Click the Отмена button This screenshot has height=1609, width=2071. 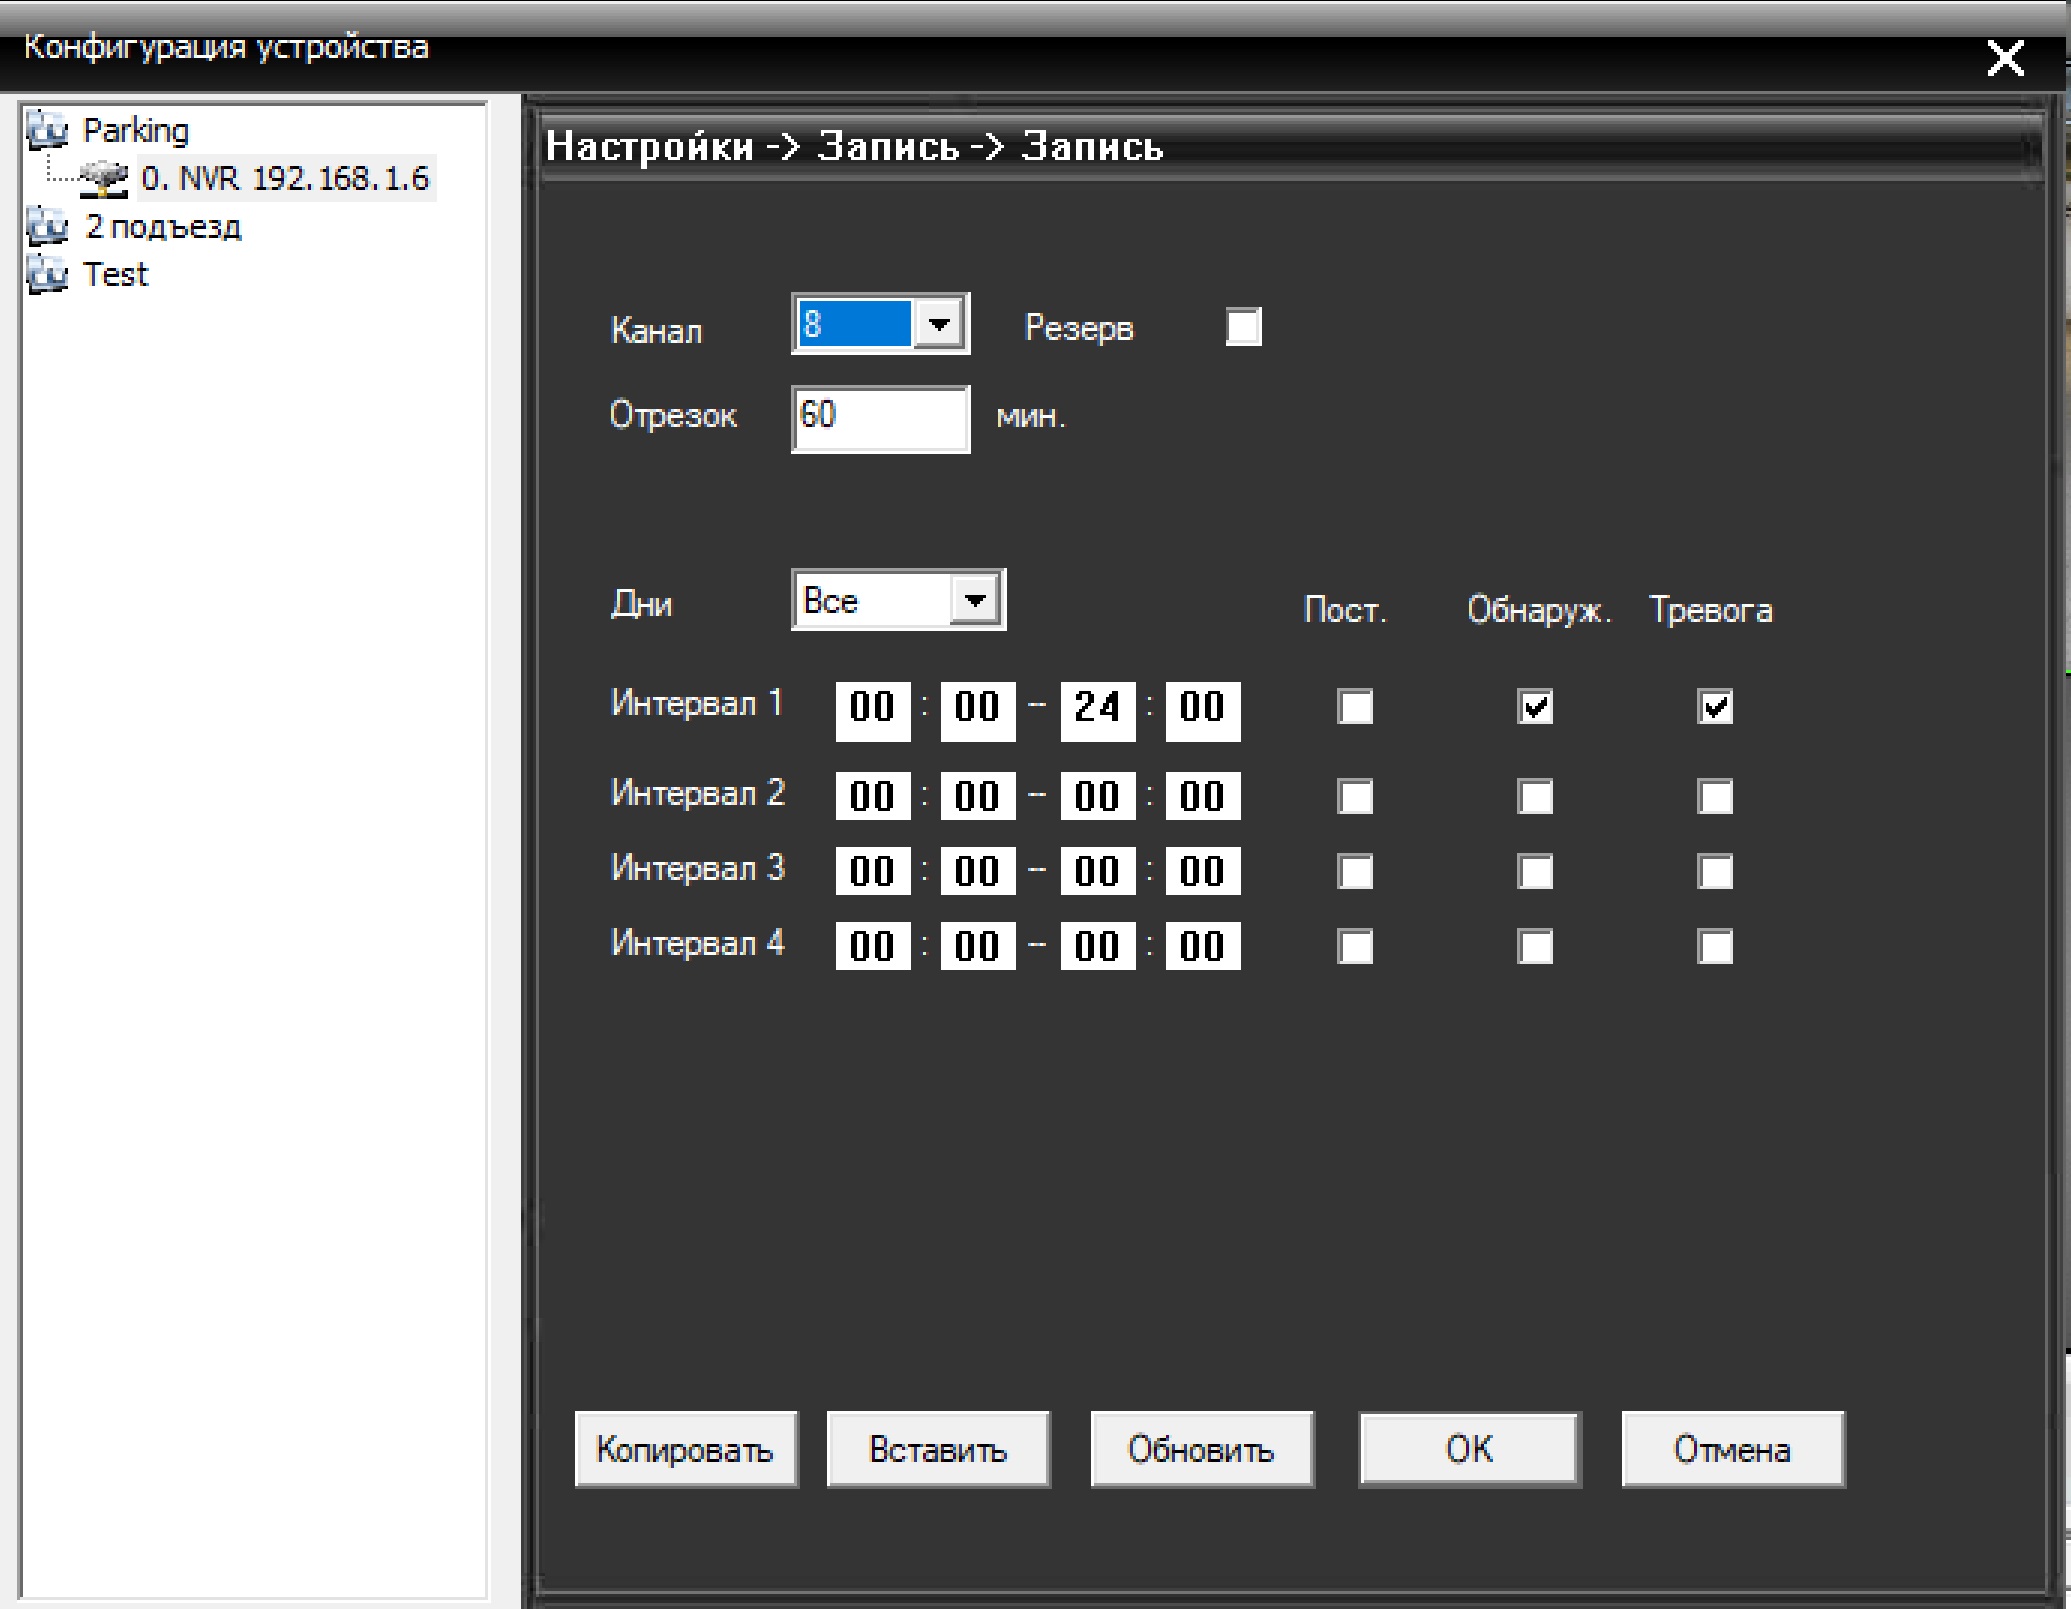1732,1449
